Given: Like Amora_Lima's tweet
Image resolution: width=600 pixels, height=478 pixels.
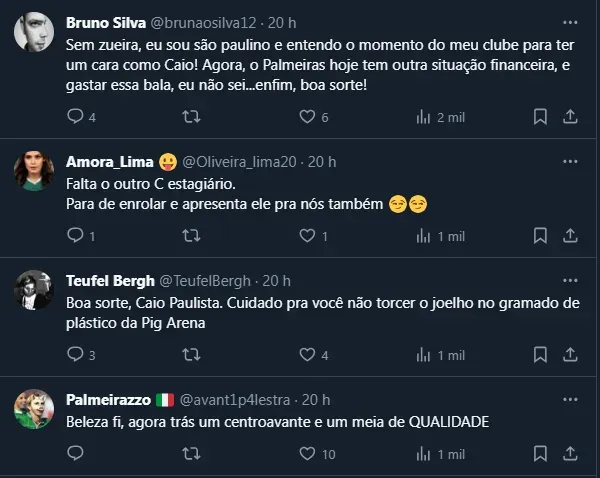Looking at the screenshot, I should [308, 236].
